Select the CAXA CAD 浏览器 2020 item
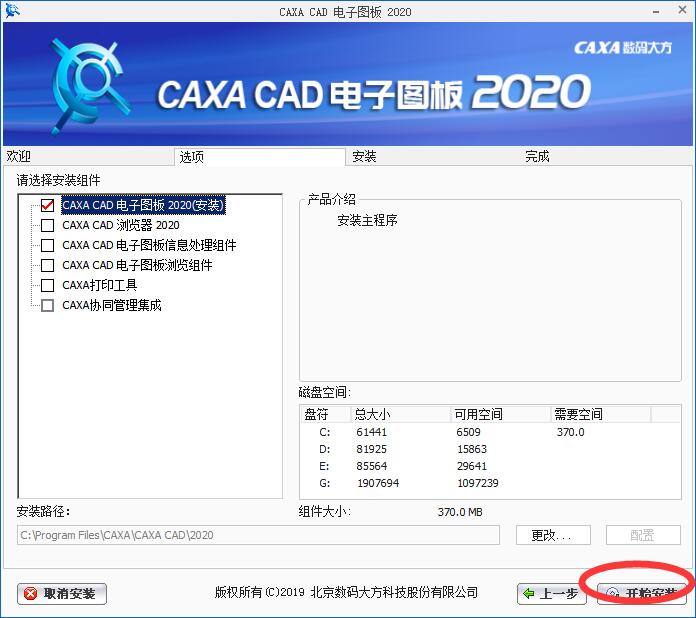Viewport: 696px width, 618px height. (121, 225)
